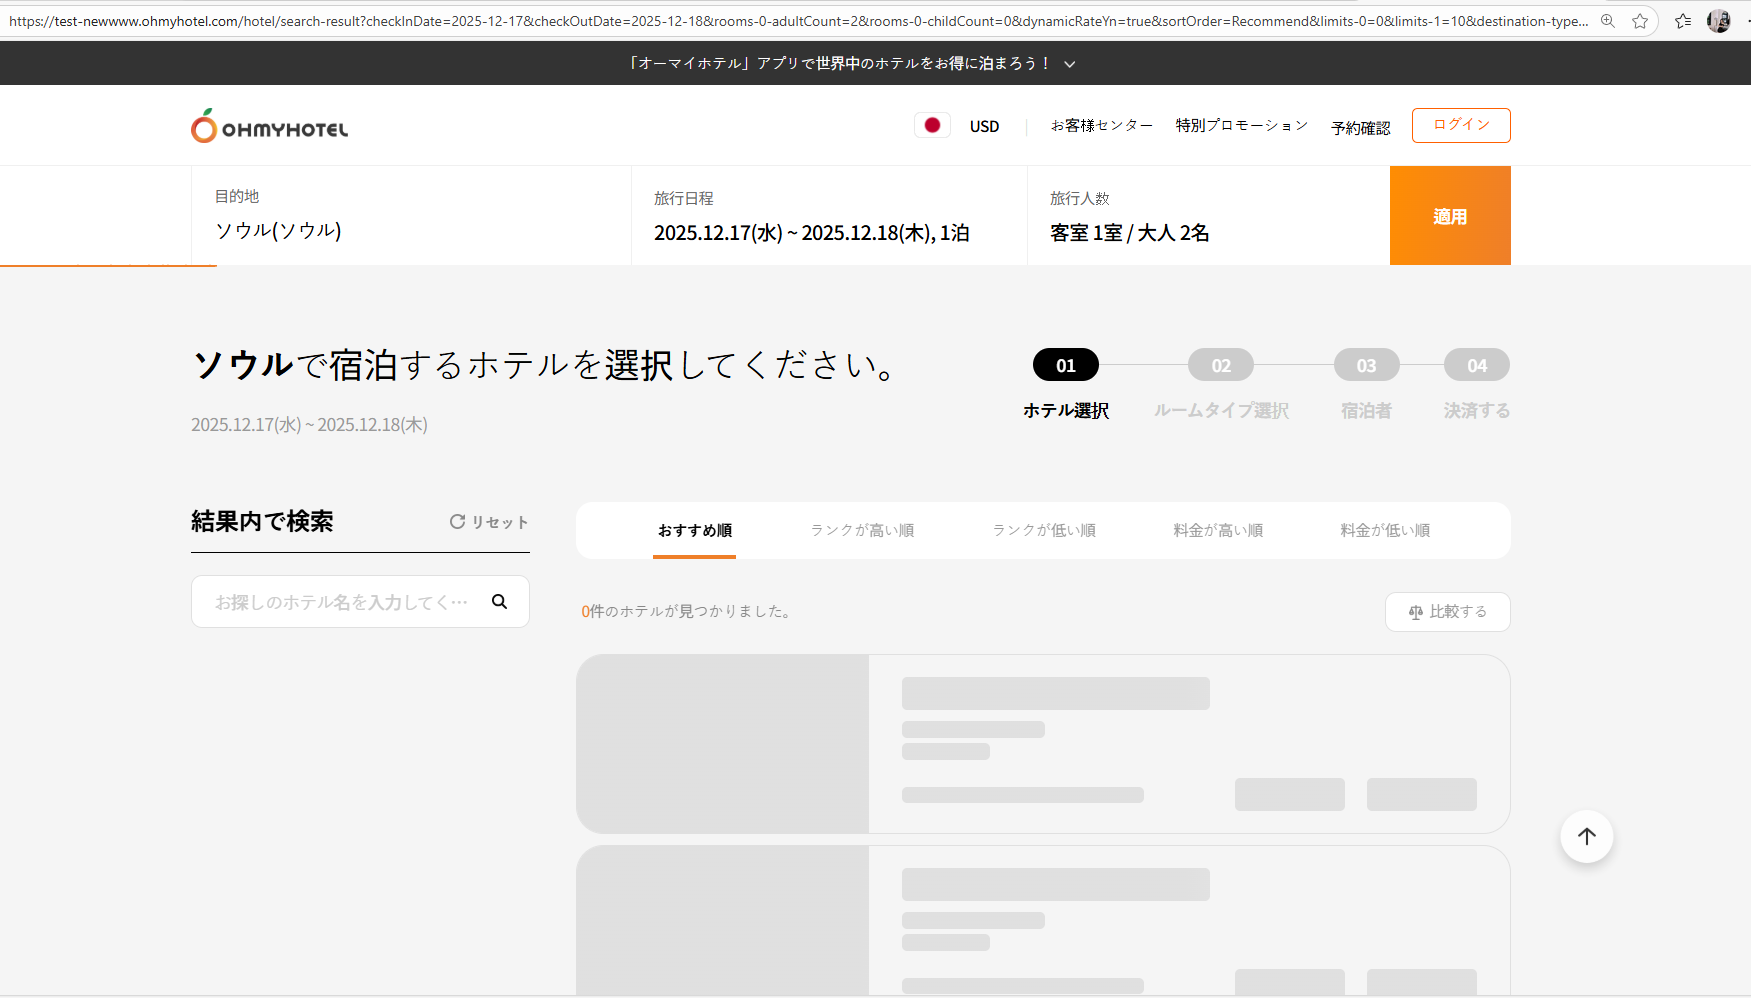Image resolution: width=1751 pixels, height=998 pixels.
Task: Click the OhMyHotel logo
Action: click(x=270, y=127)
